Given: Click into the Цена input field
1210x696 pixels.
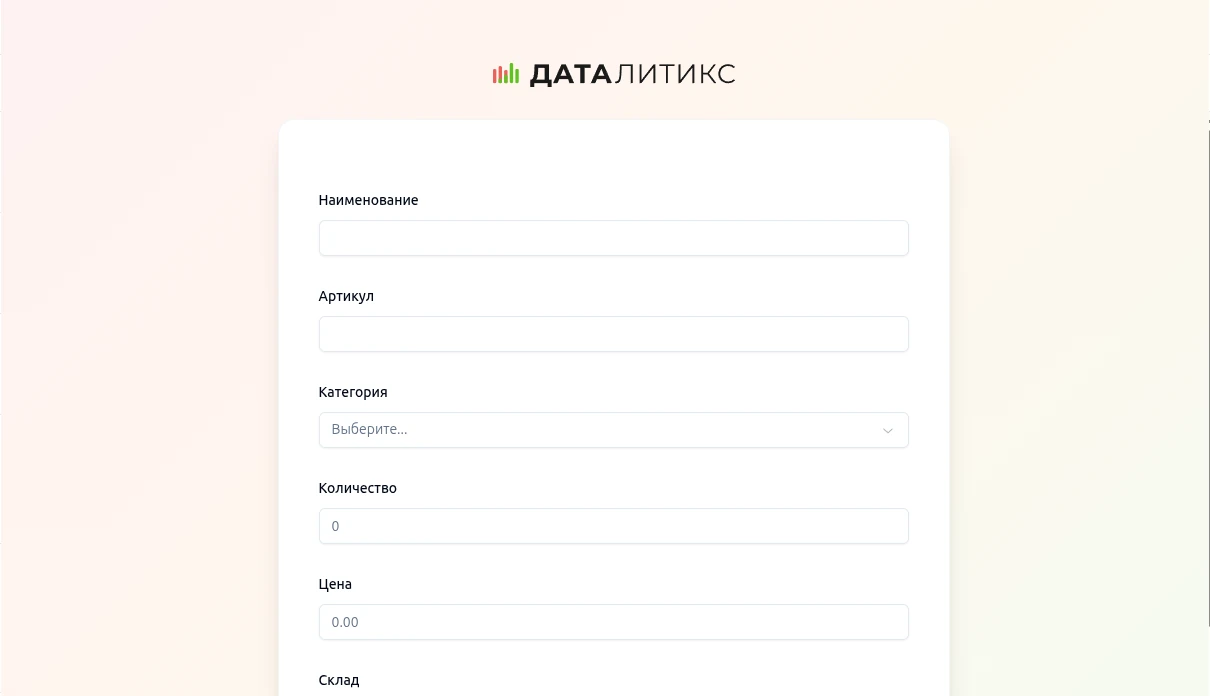Looking at the screenshot, I should [x=613, y=622].
